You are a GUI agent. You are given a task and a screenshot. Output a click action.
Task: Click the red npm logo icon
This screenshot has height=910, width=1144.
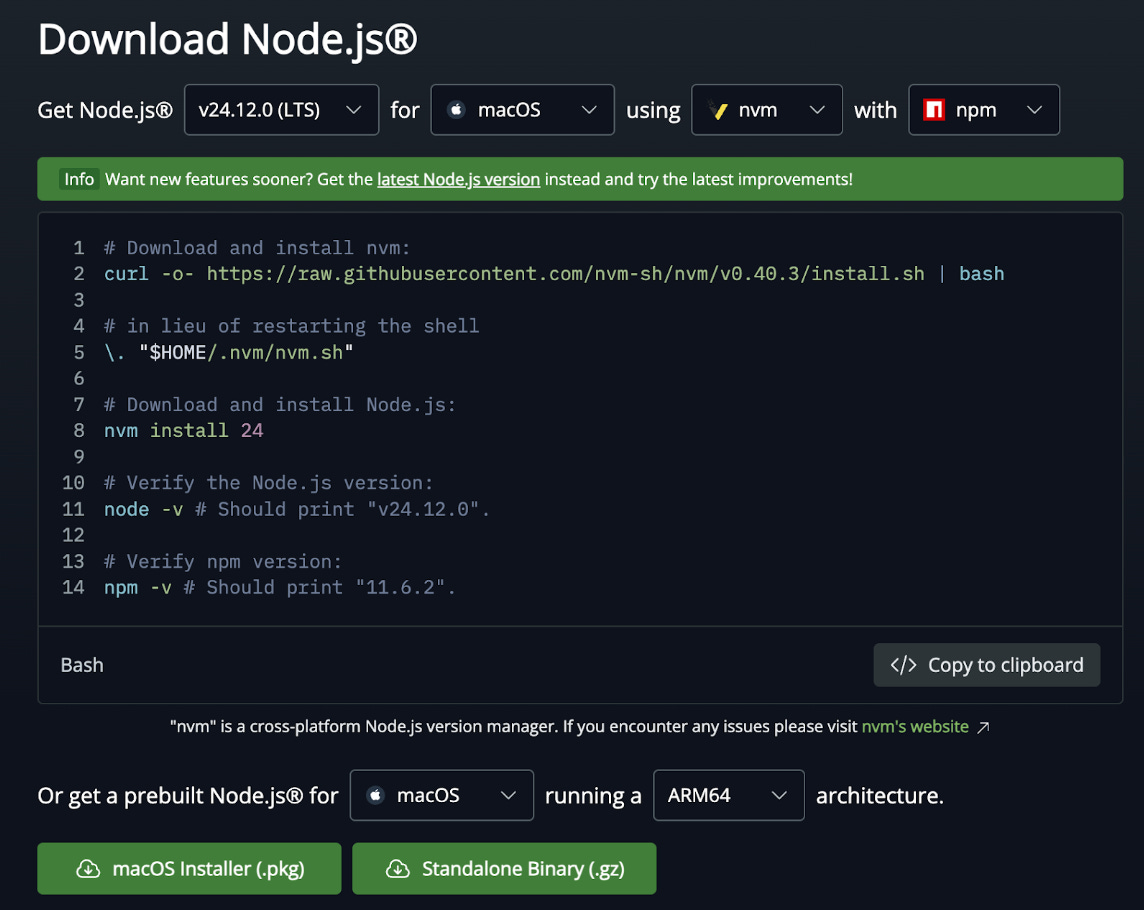tap(934, 109)
